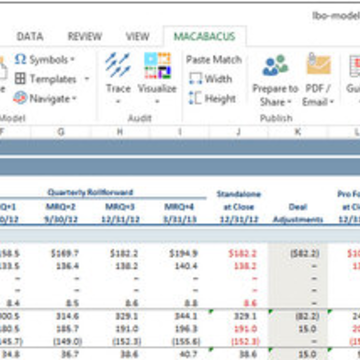Click the Prepare to Share people icon
Viewport: 360px width, 360px height.
275,66
